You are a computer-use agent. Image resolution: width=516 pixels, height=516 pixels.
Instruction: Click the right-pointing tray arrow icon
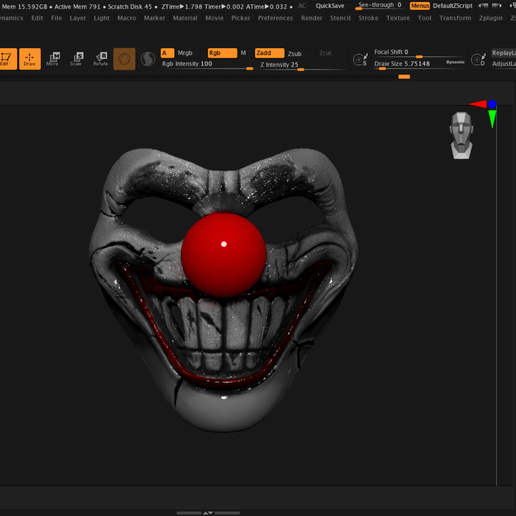coord(497,6)
